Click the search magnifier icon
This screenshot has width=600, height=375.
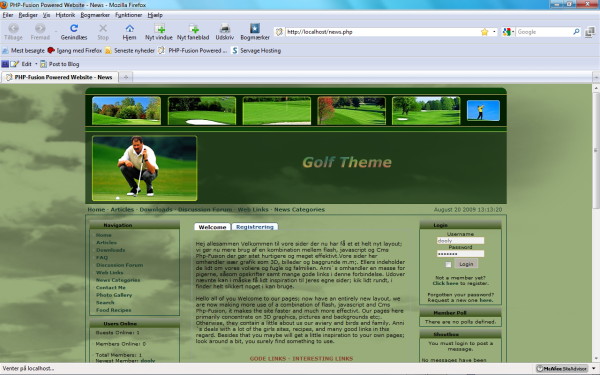576,32
